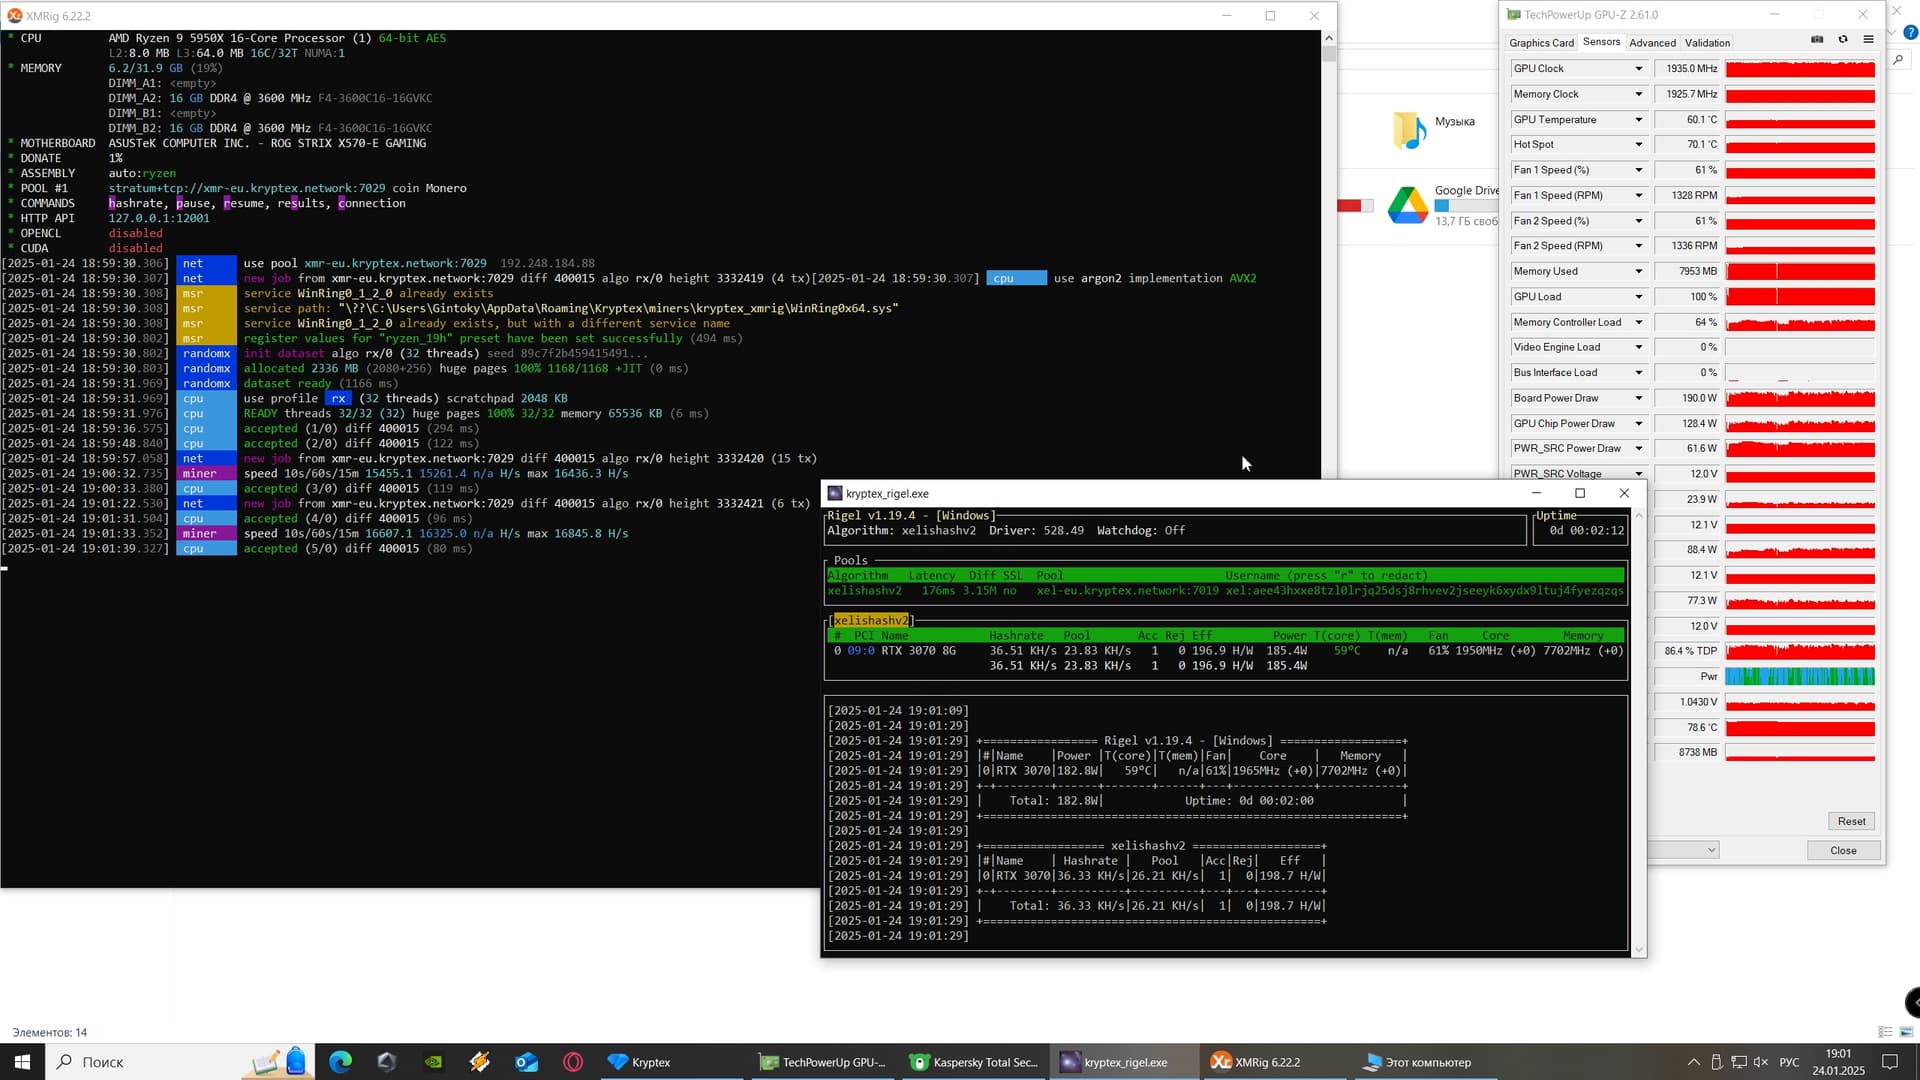Screen dimensions: 1920x1080
Task: Click the GPU-Z refresh icon
Action: point(1843,40)
